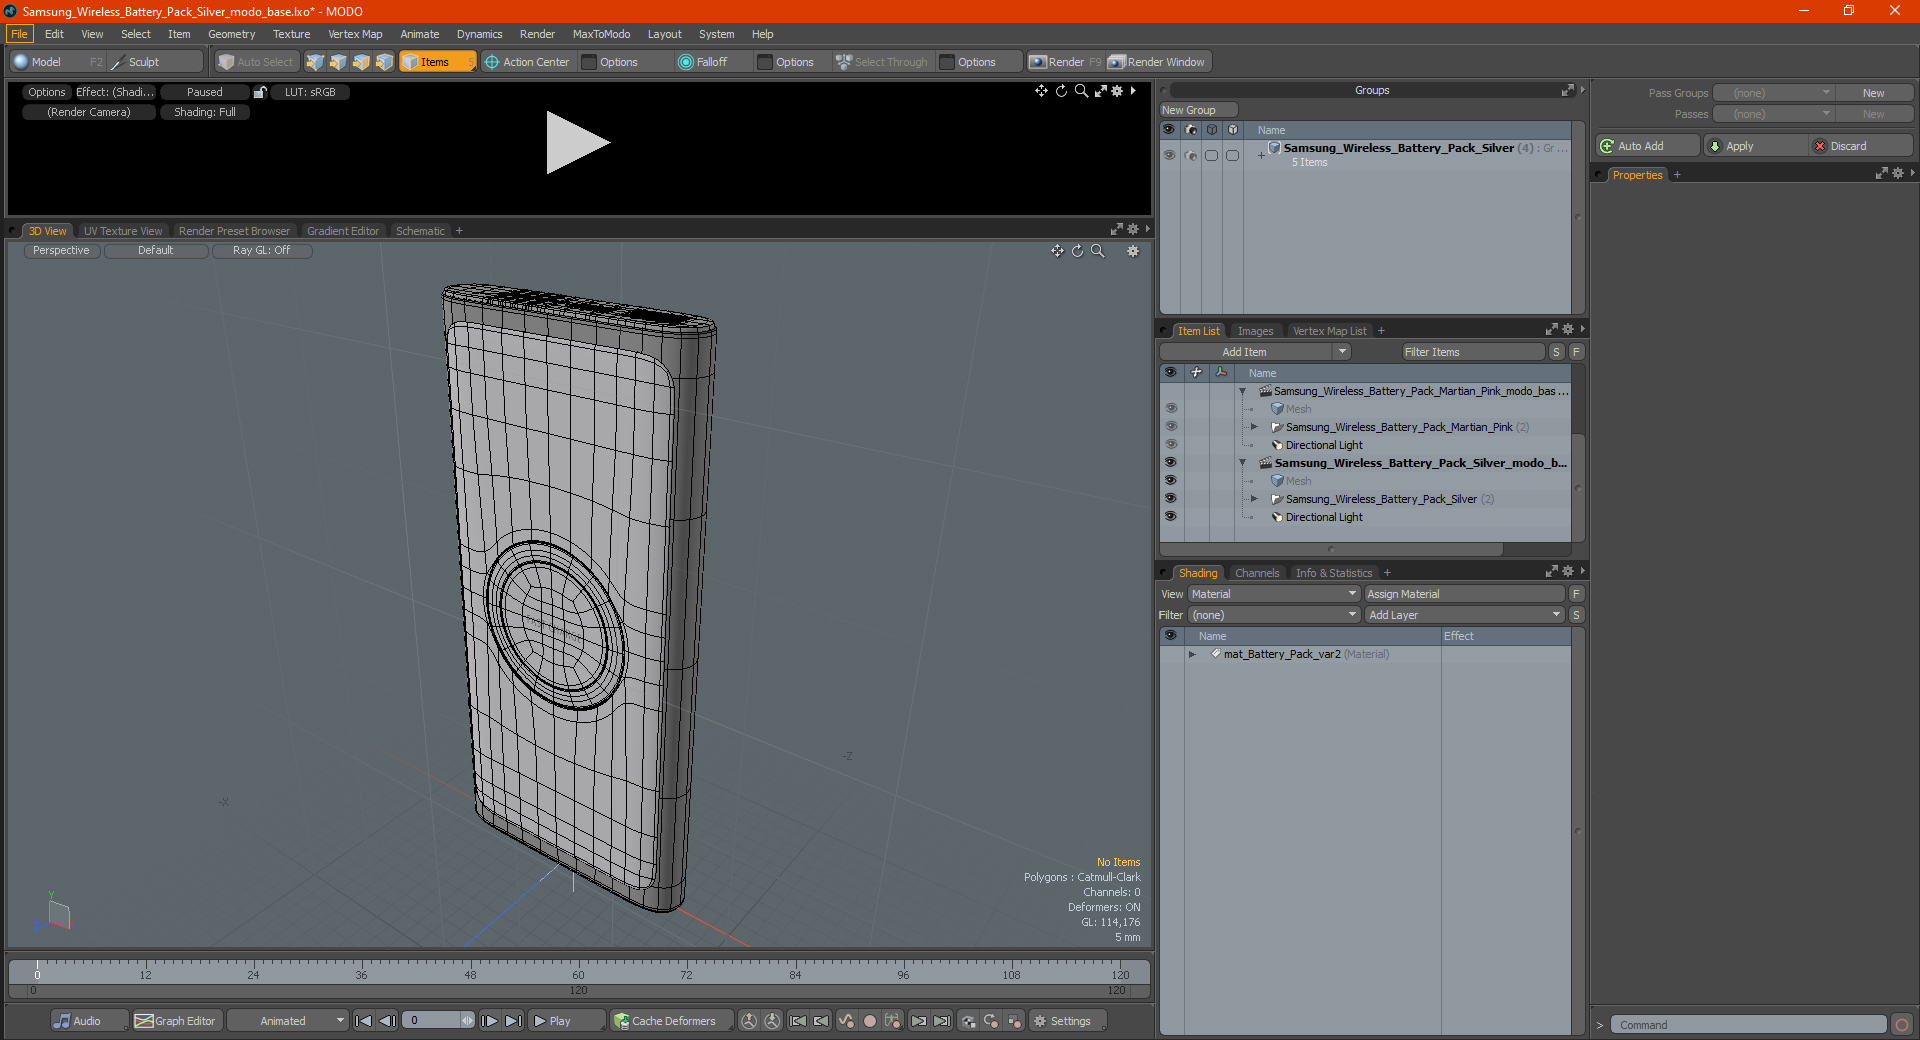Image resolution: width=1920 pixels, height=1040 pixels.
Task: Switch to Render Preset Browser tab
Action: (234, 231)
